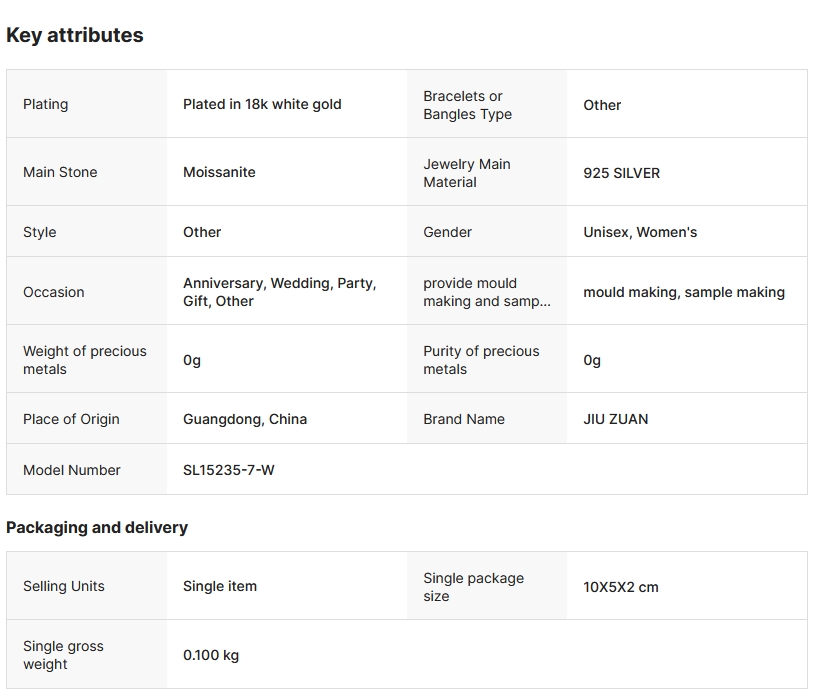Select the JIU ZUAN brand name
This screenshot has width=814, height=695.
(615, 419)
